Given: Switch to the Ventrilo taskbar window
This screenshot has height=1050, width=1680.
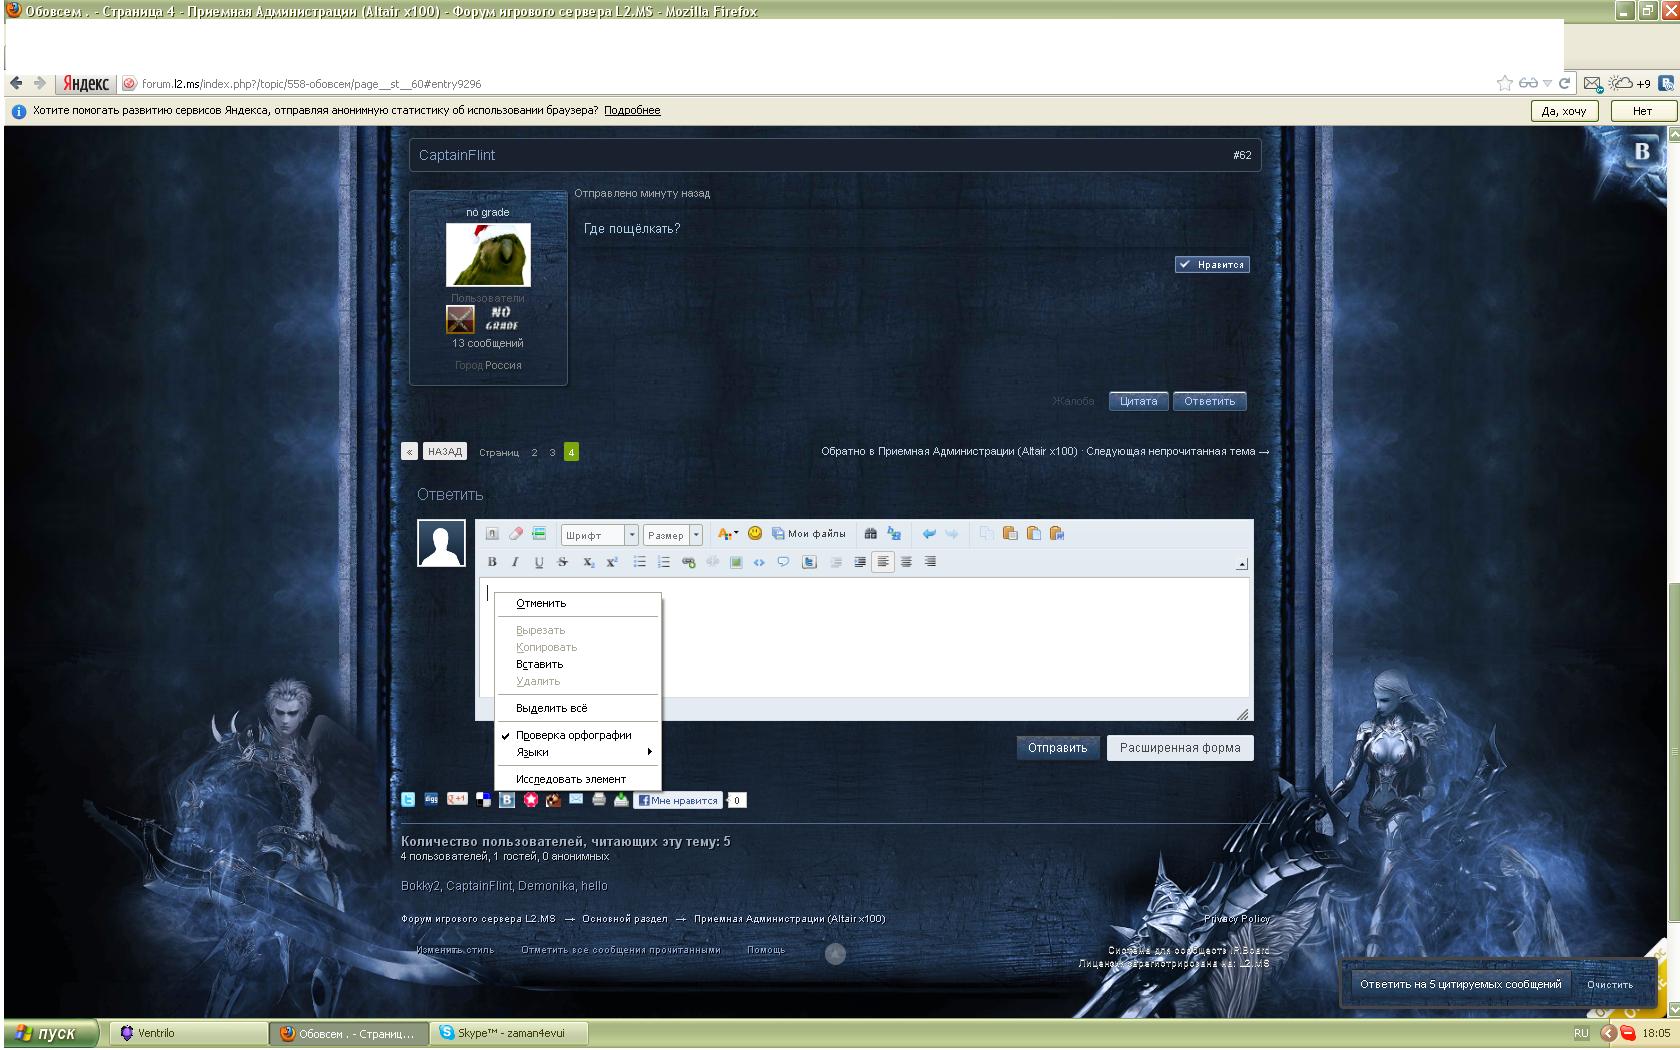Looking at the screenshot, I should point(187,1034).
